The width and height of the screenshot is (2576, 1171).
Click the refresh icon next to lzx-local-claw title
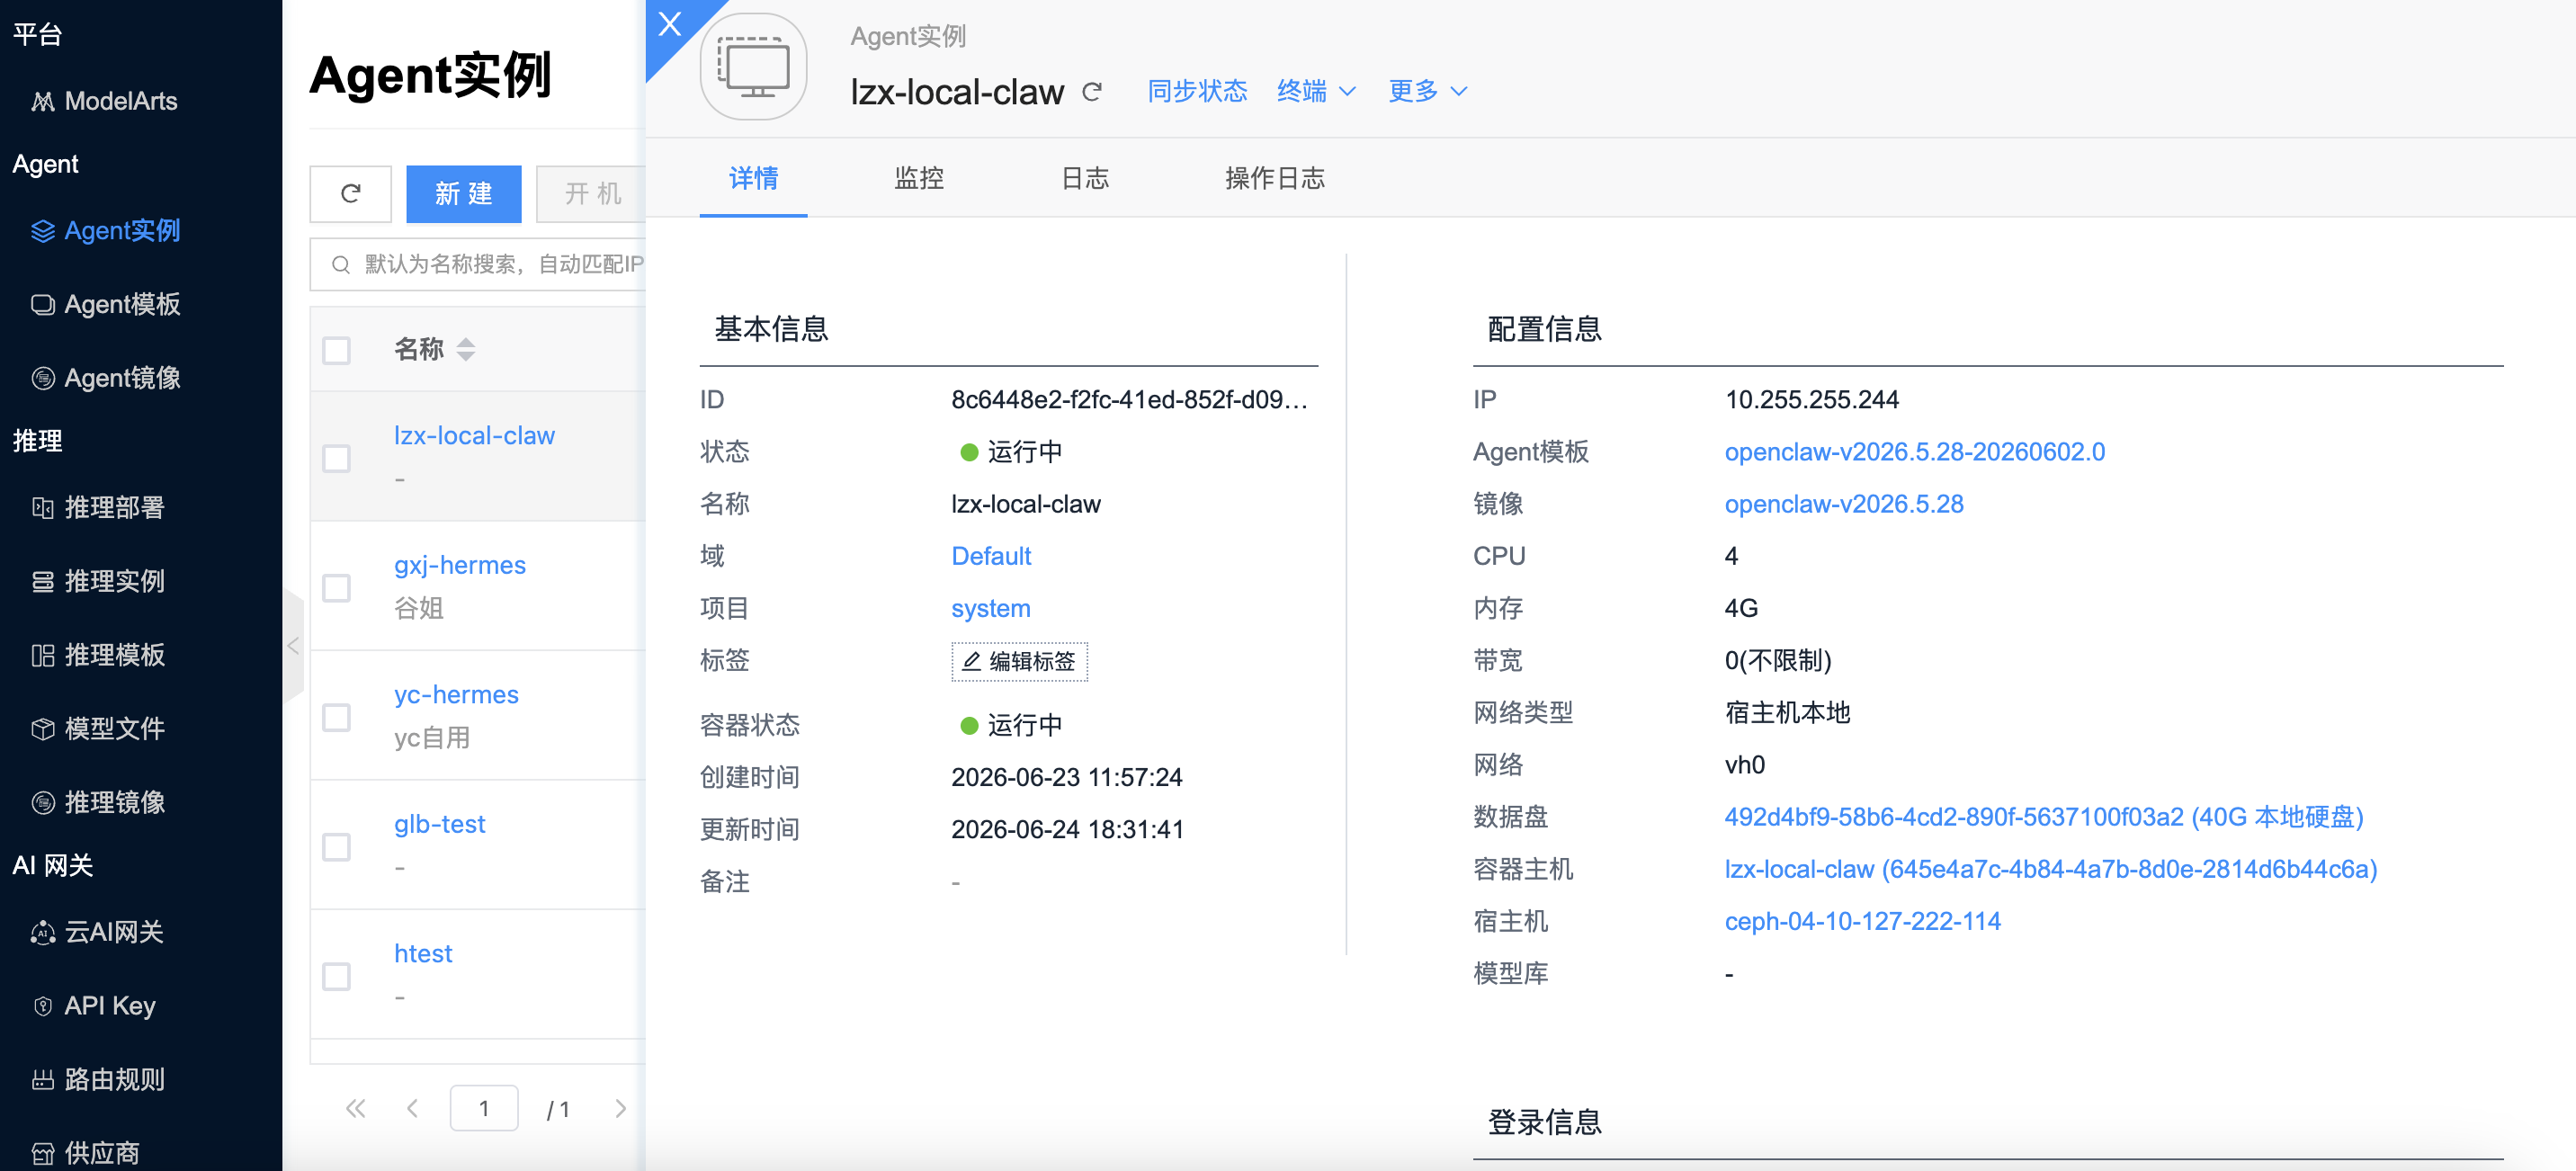pyautogui.click(x=1092, y=92)
